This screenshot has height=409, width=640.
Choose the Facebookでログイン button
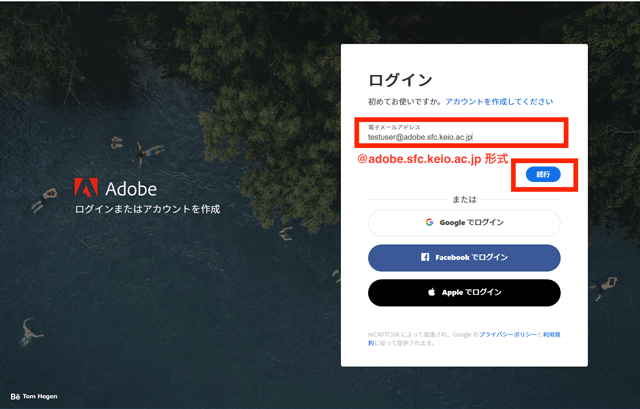pos(464,257)
